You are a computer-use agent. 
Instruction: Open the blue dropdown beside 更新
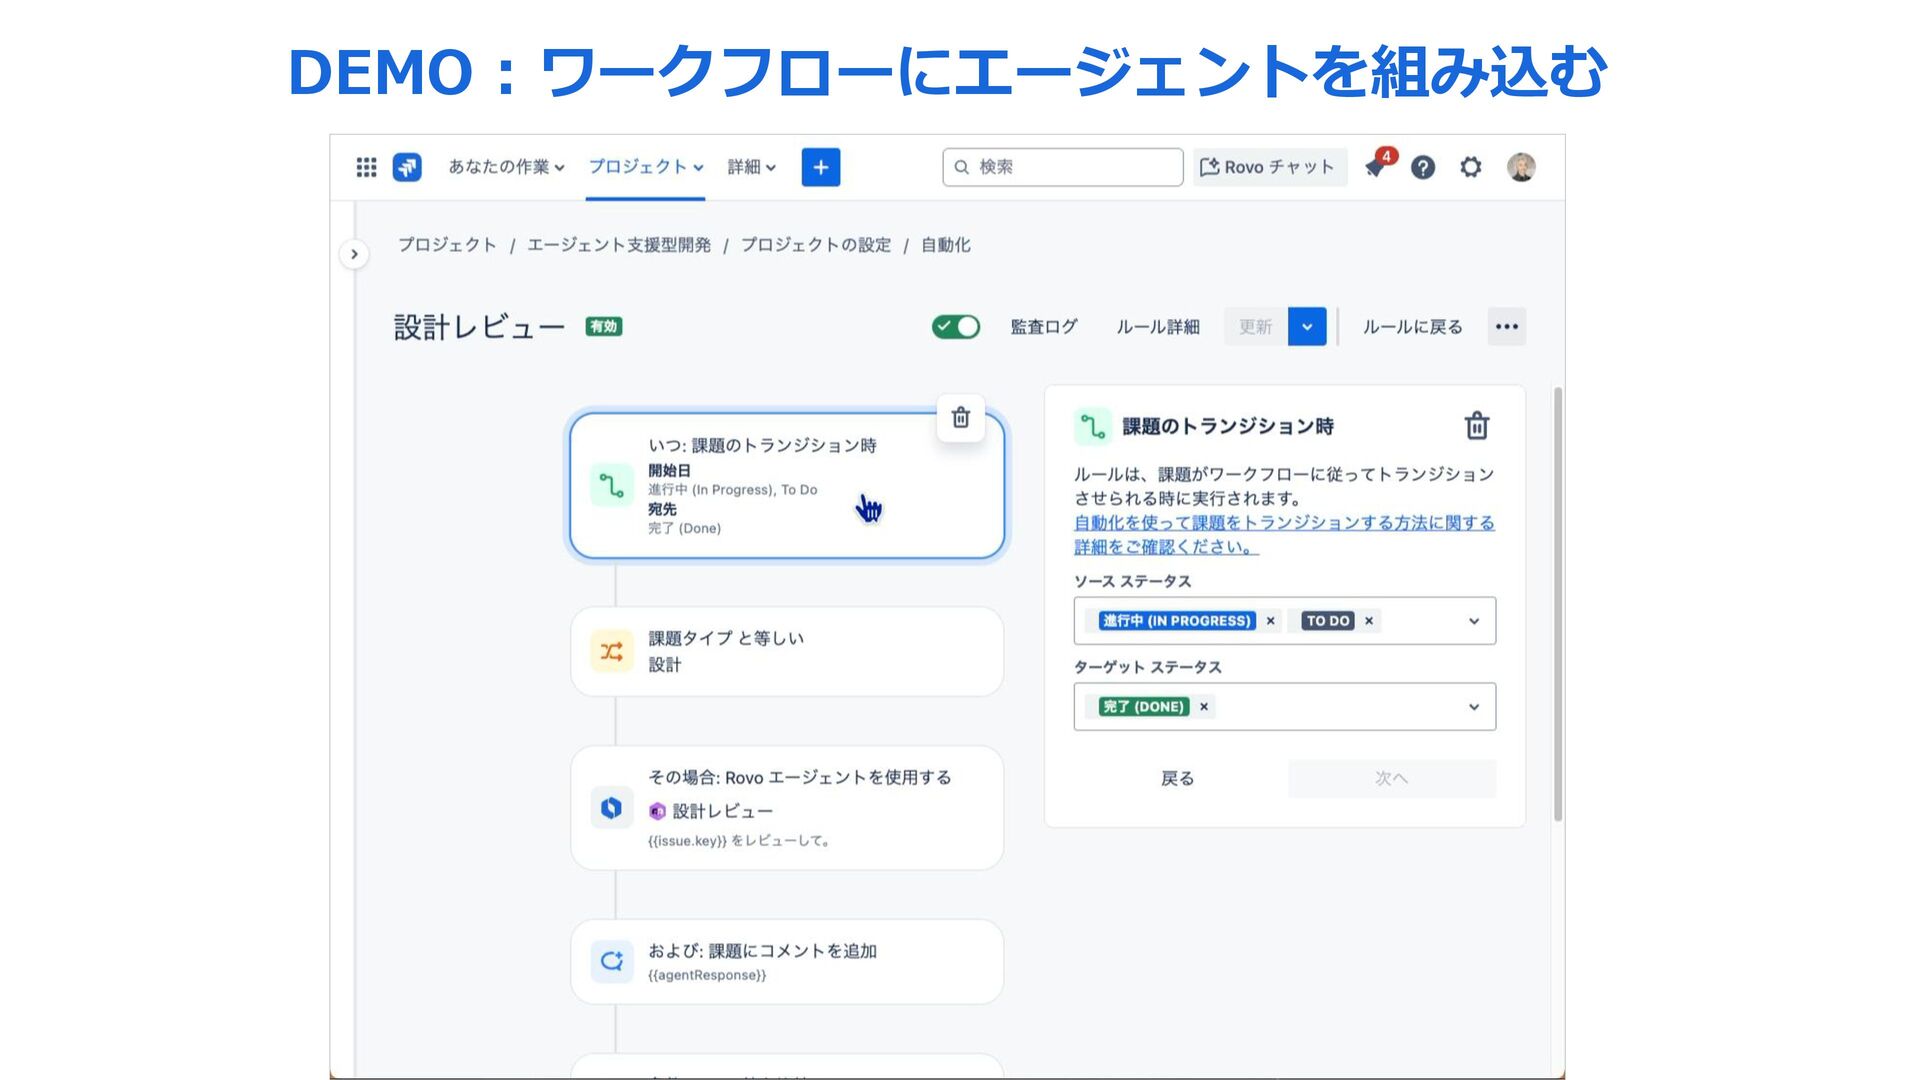coord(1306,327)
